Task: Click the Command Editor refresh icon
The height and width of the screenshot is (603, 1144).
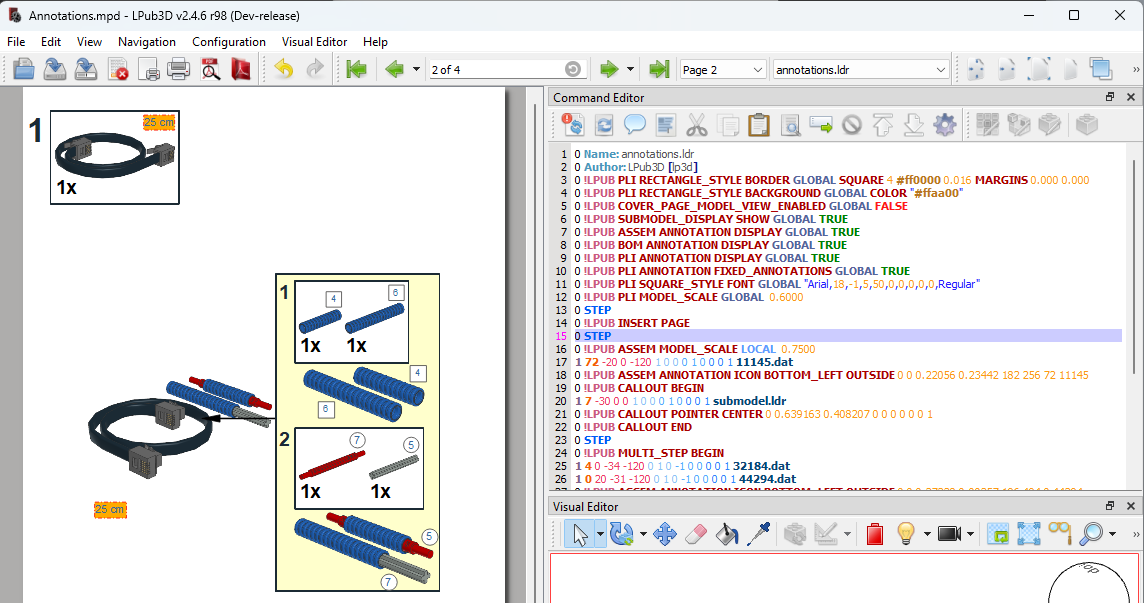Action: point(604,125)
